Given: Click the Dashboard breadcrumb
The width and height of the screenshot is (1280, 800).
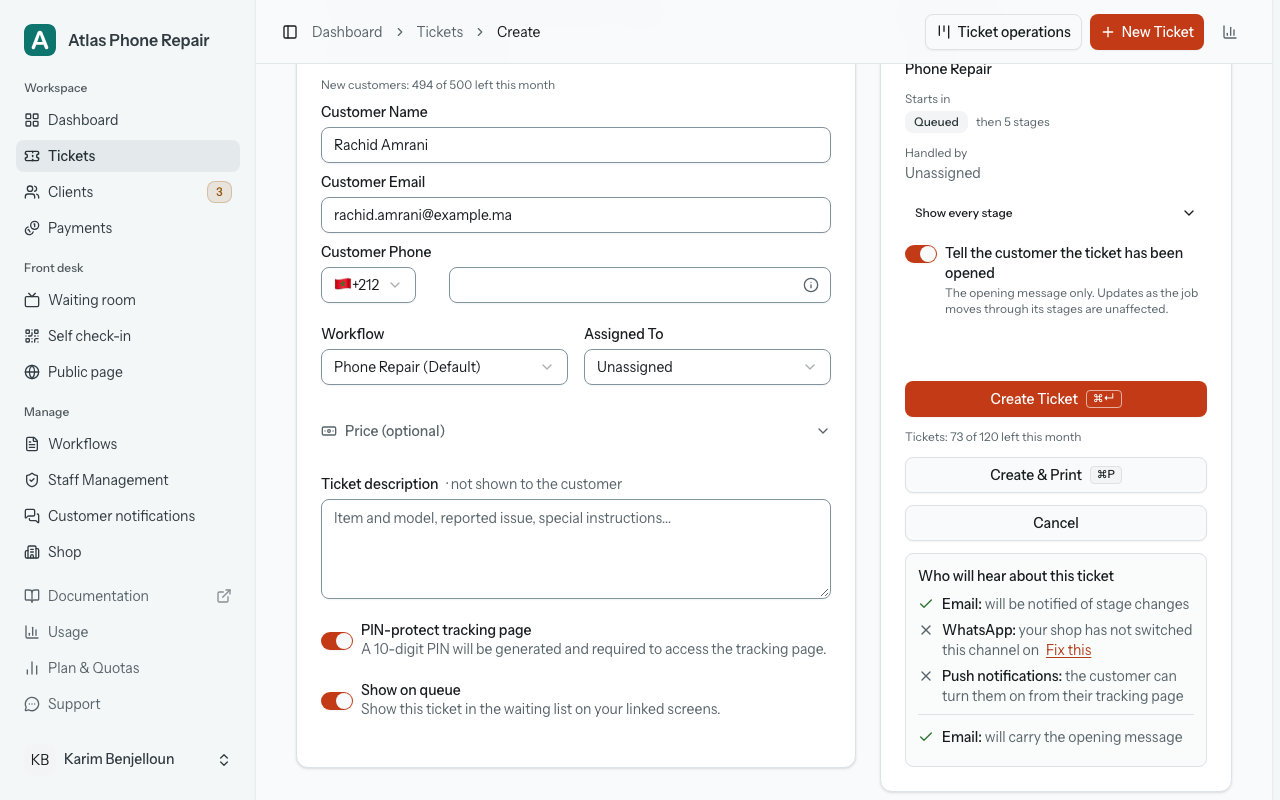Looking at the screenshot, I should (x=347, y=32).
